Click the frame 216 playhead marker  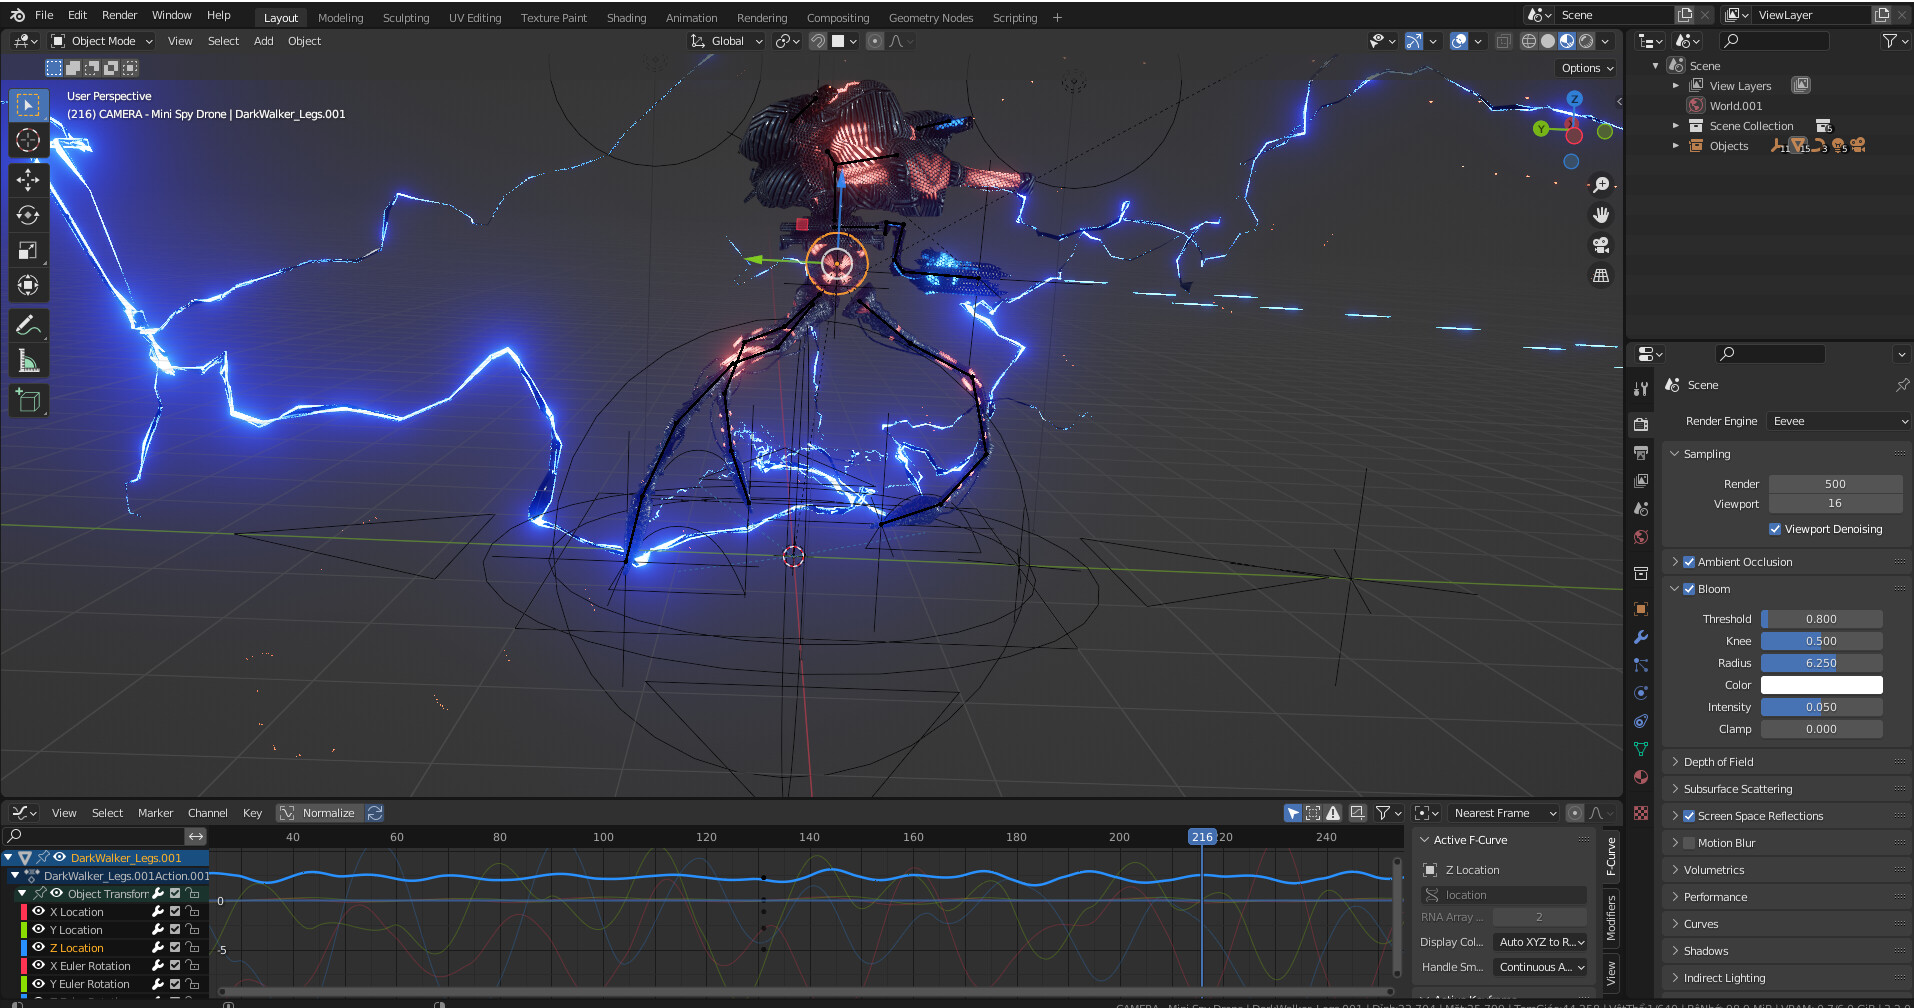[x=1202, y=837]
